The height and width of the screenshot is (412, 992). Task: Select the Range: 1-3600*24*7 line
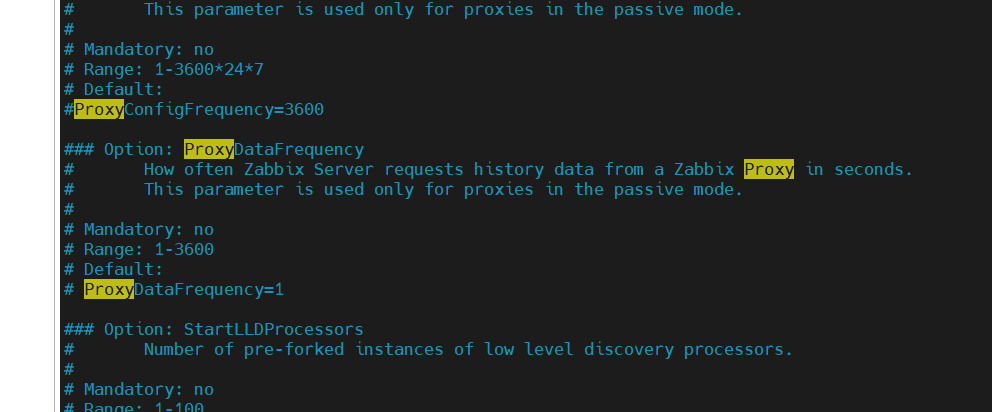(162, 69)
